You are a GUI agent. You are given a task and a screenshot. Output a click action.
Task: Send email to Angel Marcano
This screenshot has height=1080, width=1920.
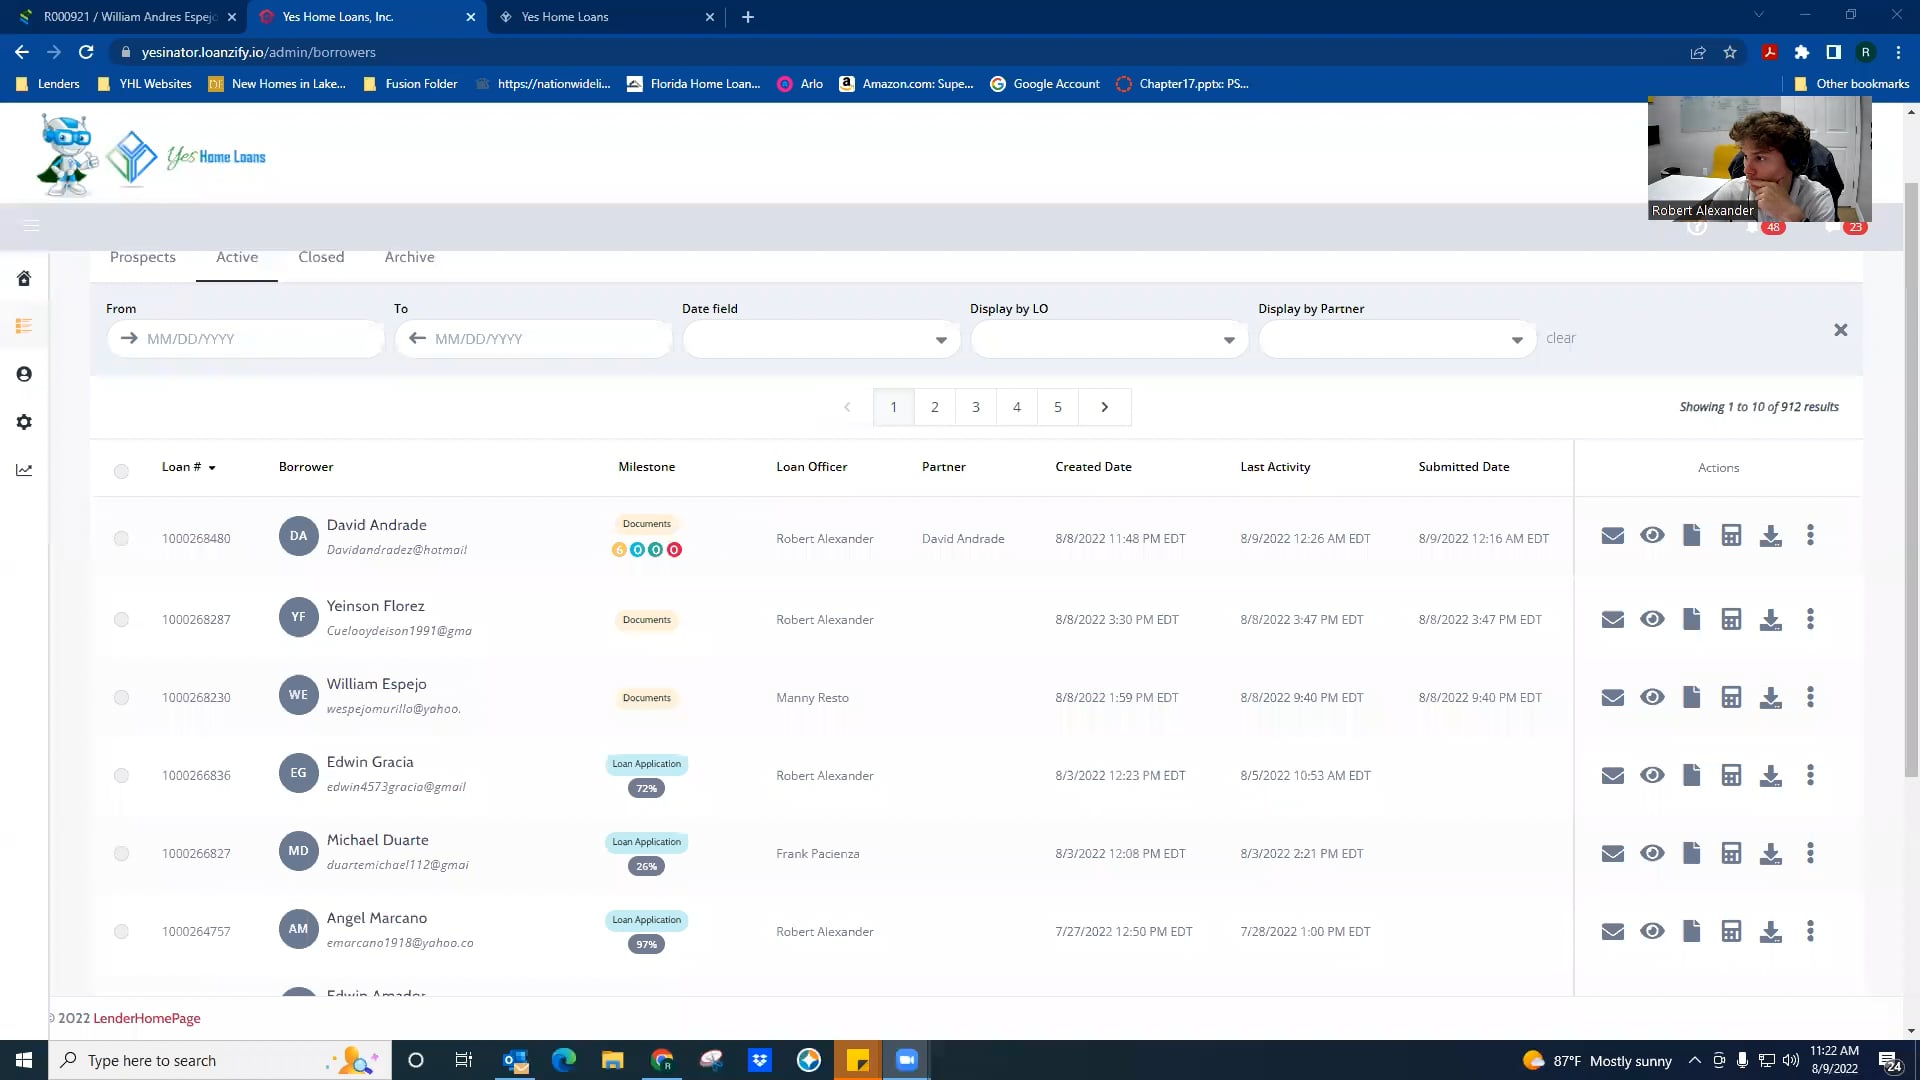coord(1612,932)
